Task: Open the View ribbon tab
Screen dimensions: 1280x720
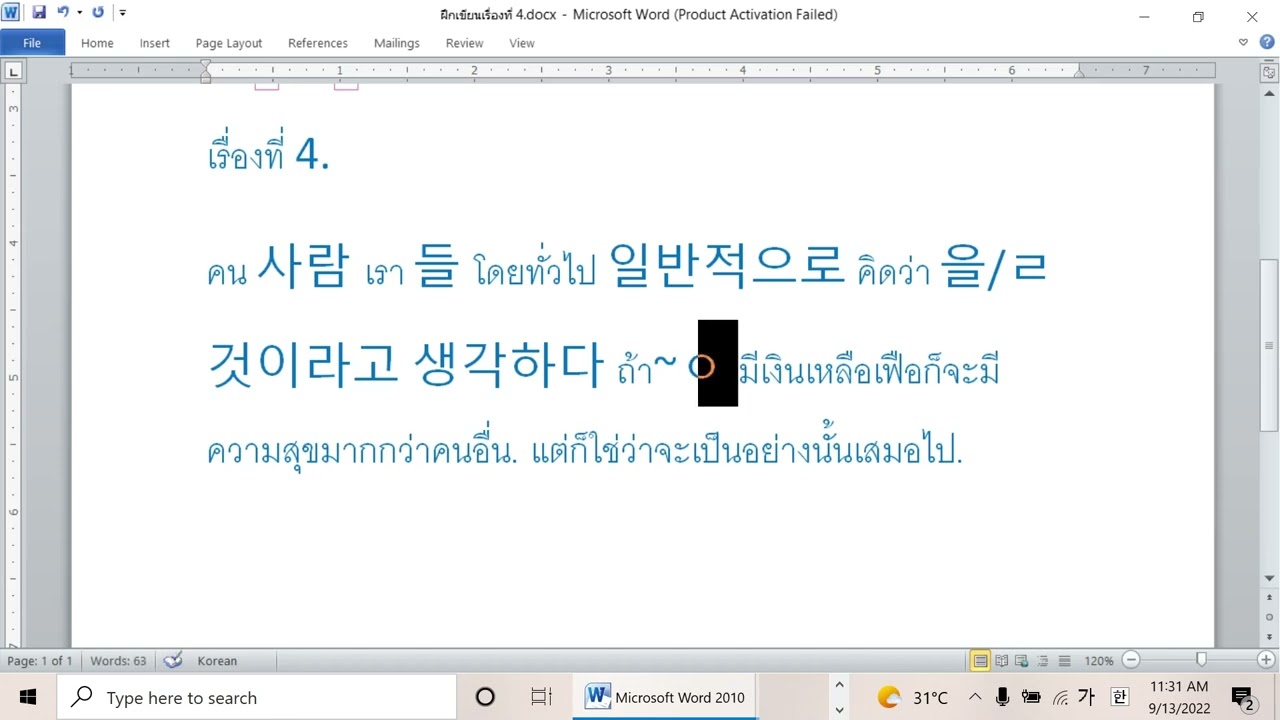Action: point(522,43)
